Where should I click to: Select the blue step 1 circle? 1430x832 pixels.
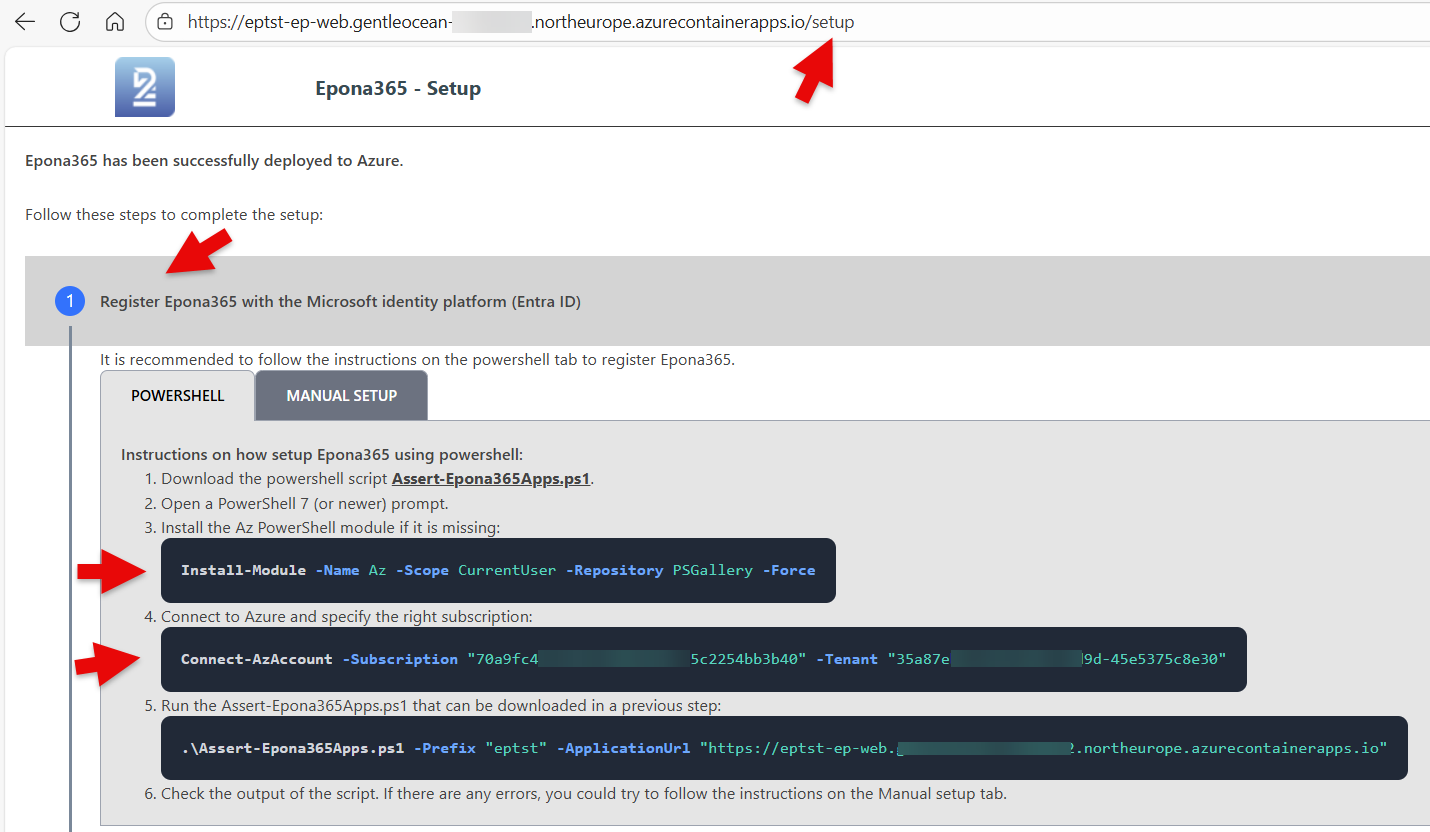(70, 301)
